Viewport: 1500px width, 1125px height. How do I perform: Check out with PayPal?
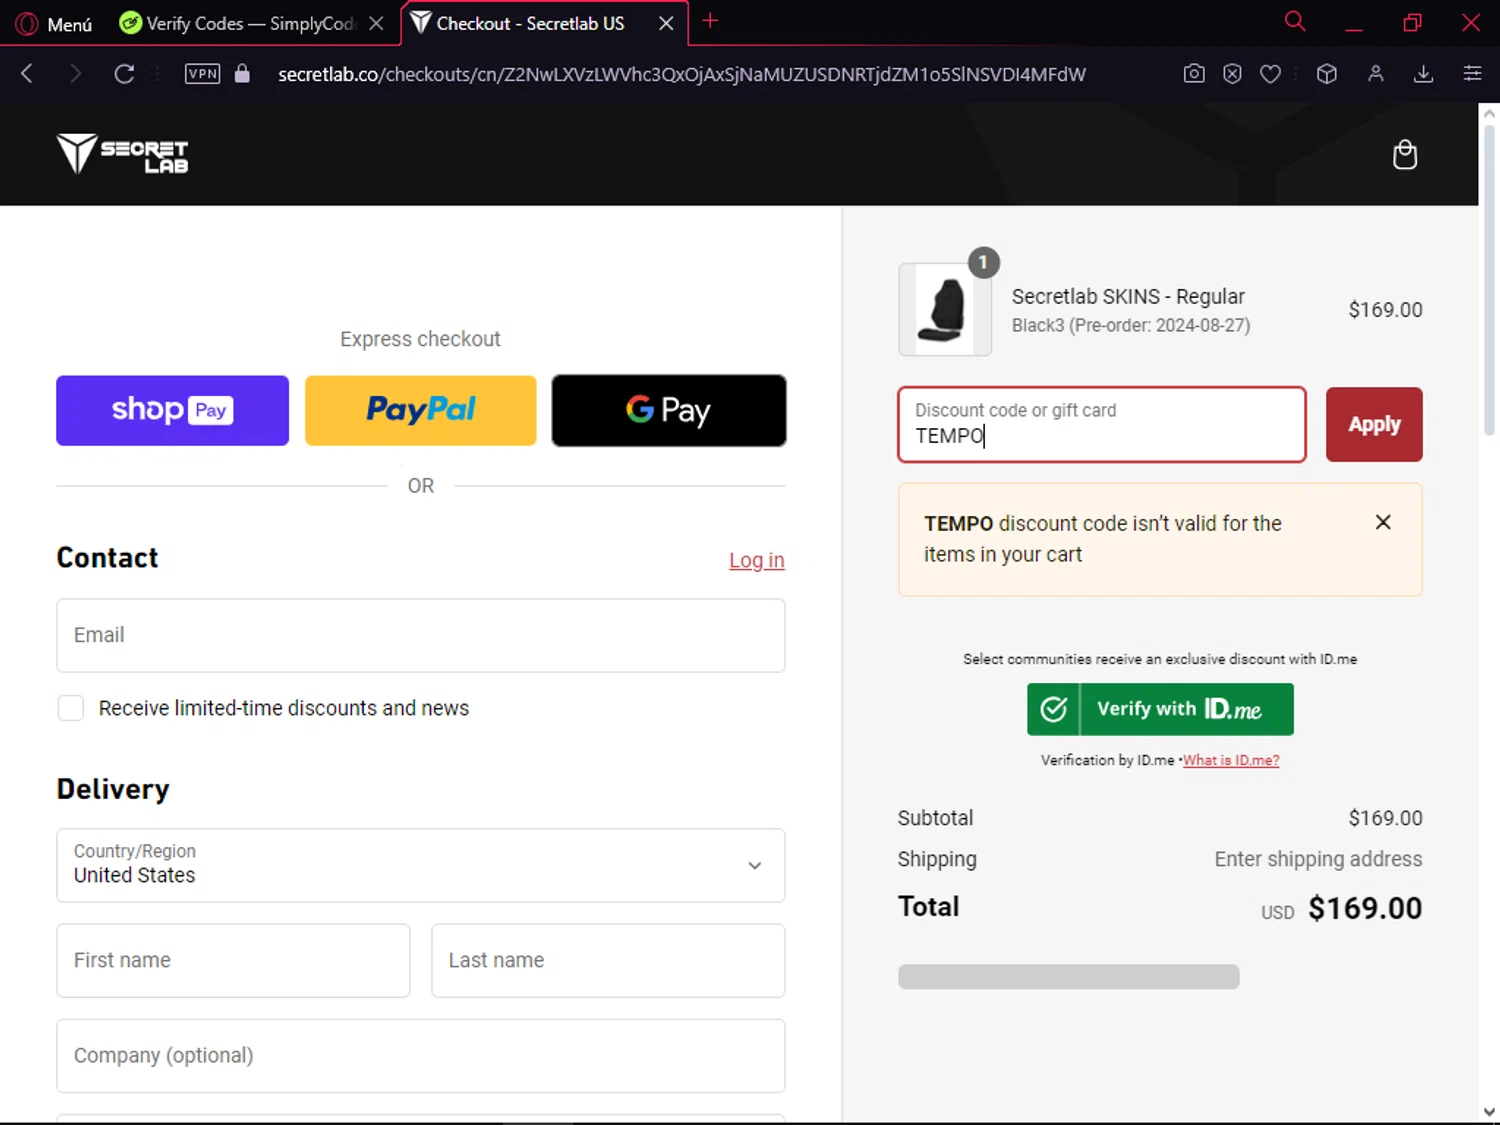click(421, 410)
